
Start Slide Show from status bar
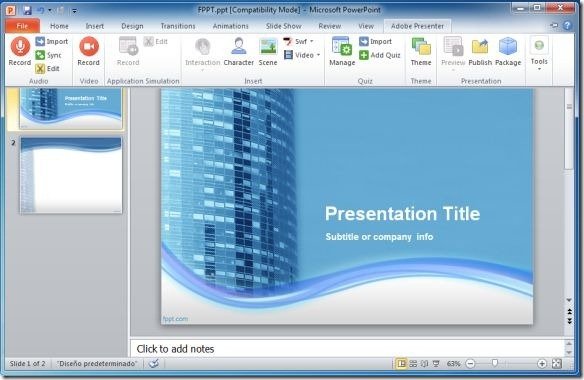pyautogui.click(x=436, y=364)
